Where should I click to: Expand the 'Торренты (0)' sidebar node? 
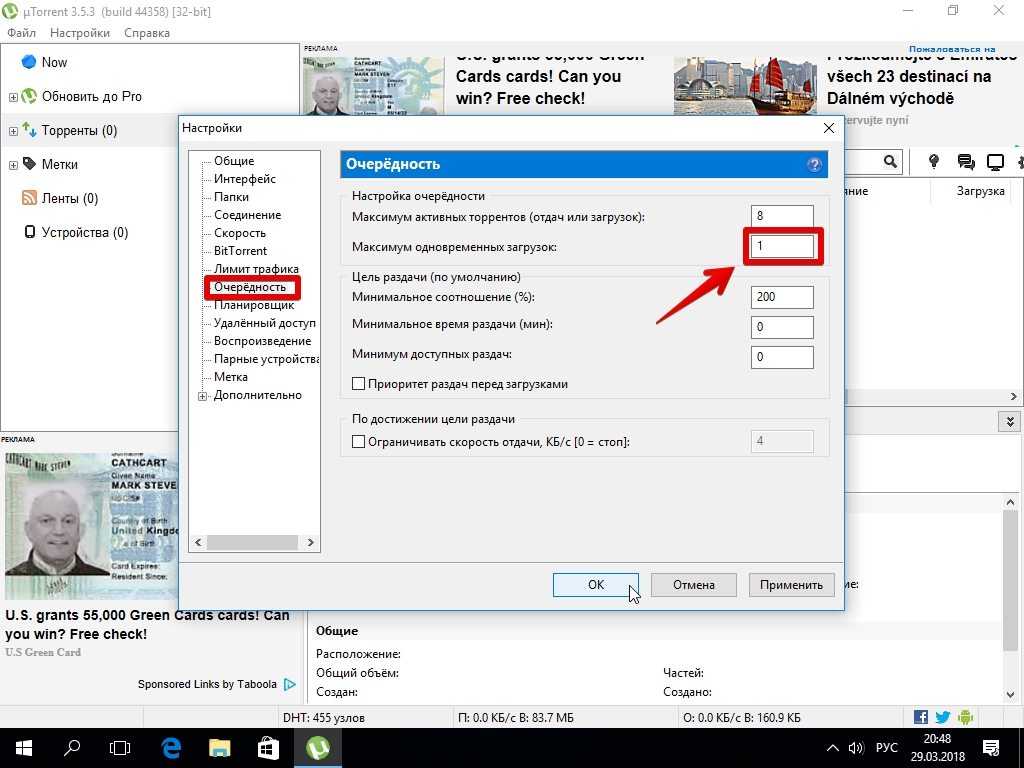13,131
